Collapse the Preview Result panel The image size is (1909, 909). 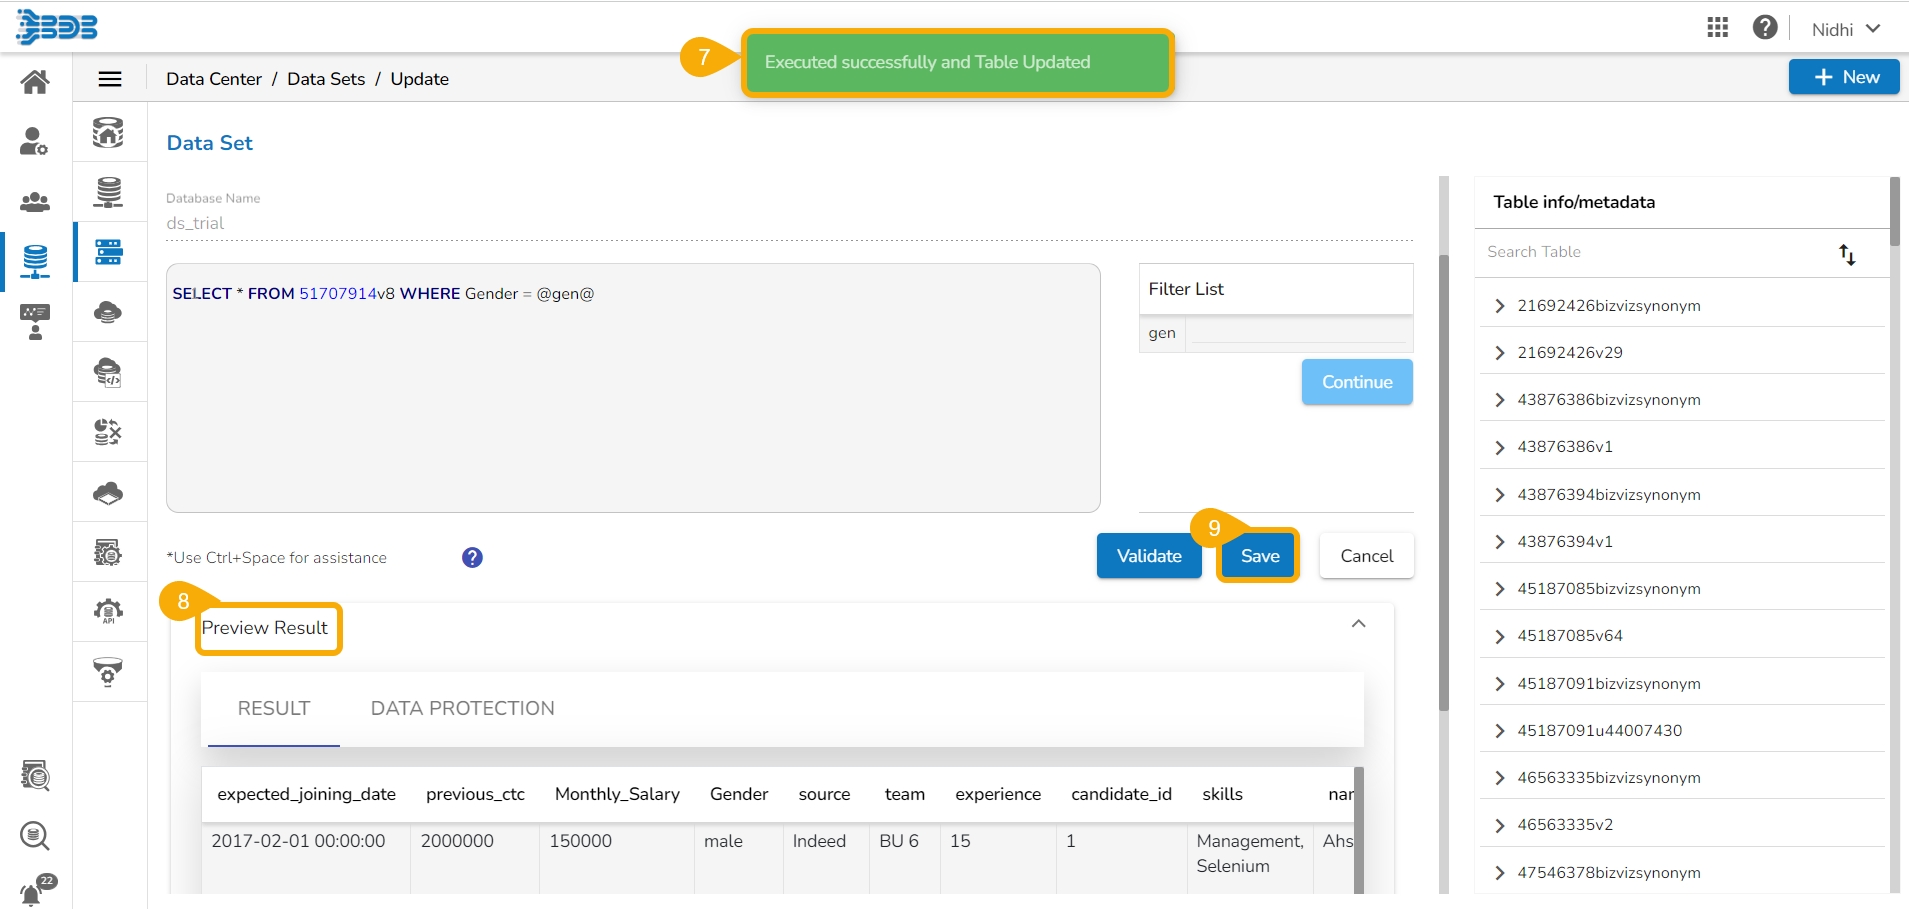tap(1358, 624)
